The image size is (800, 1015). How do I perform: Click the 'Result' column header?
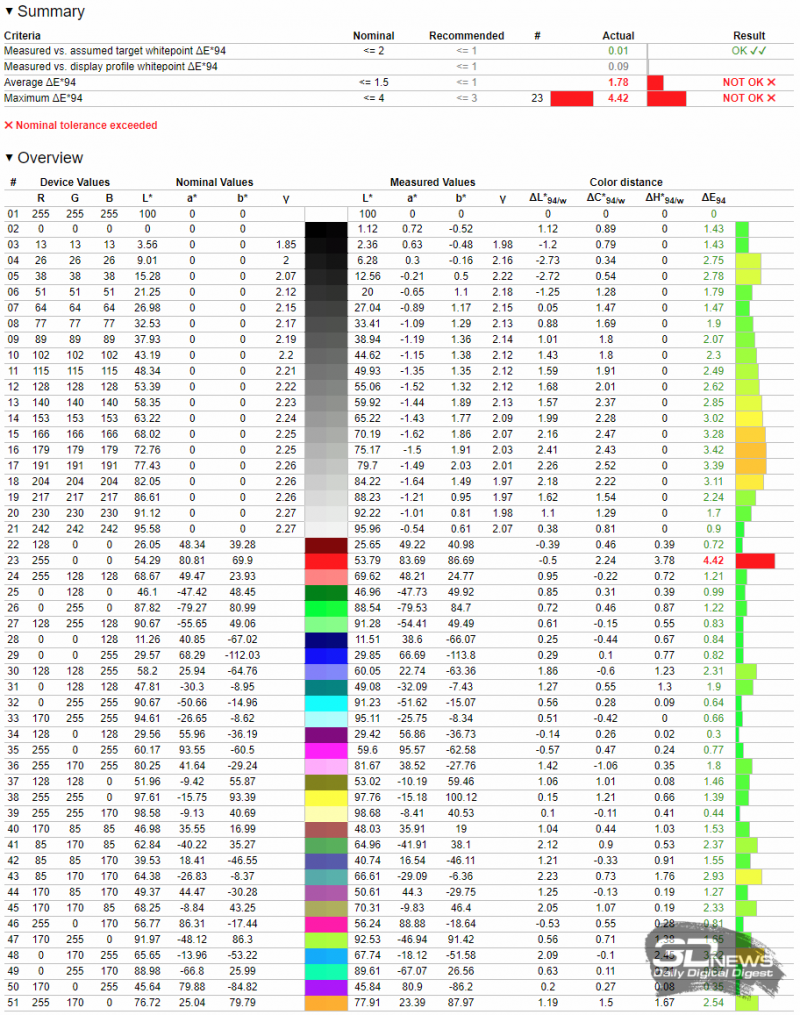749,36
